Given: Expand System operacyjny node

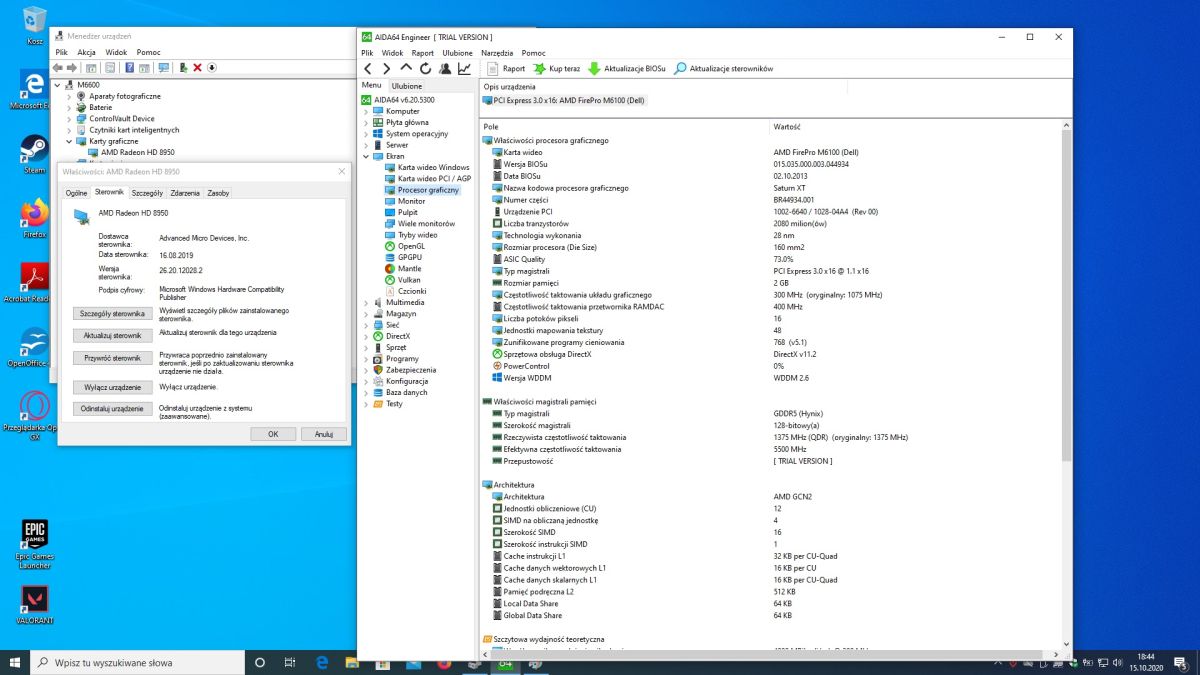Looking at the screenshot, I should pyautogui.click(x=366, y=133).
